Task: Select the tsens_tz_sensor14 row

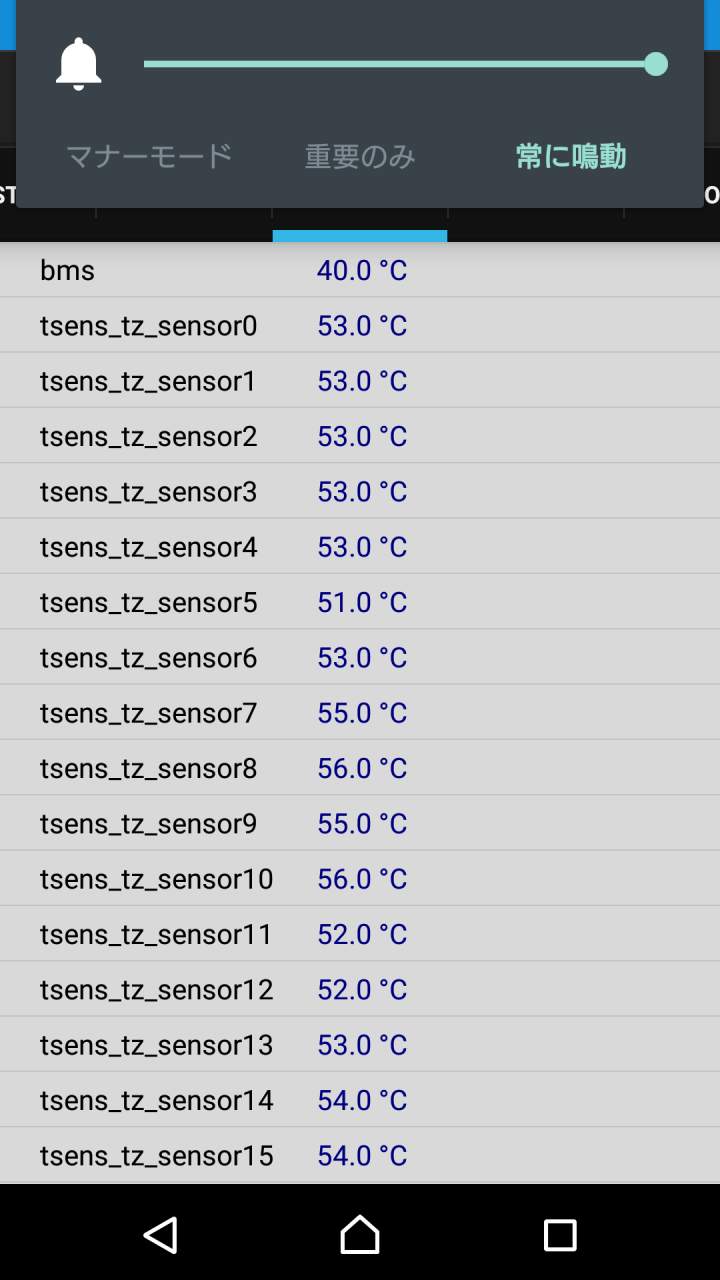Action: [x=360, y=1100]
